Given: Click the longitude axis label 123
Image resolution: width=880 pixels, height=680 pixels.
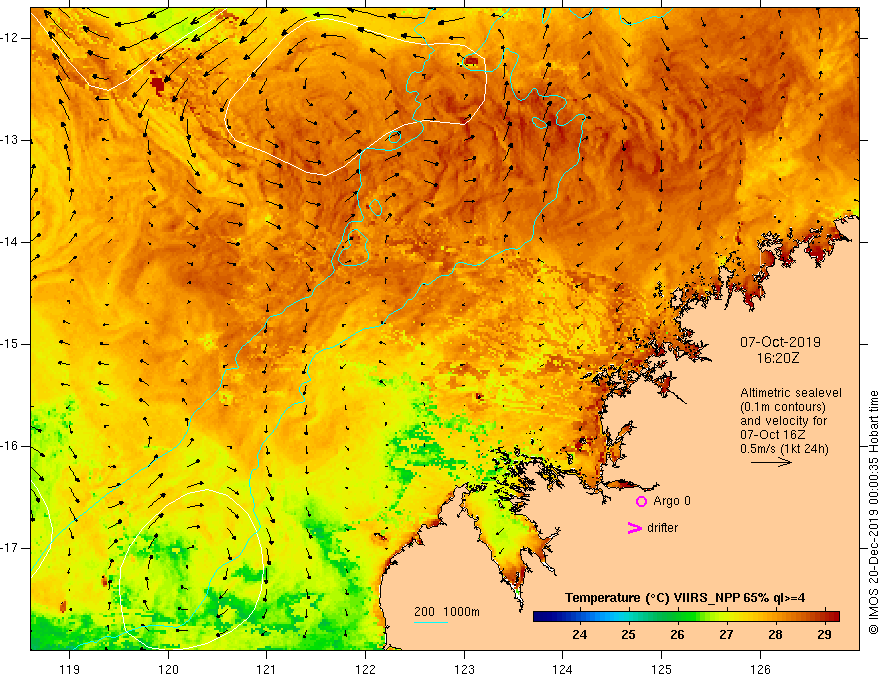Looking at the screenshot, I should tap(464, 669).
